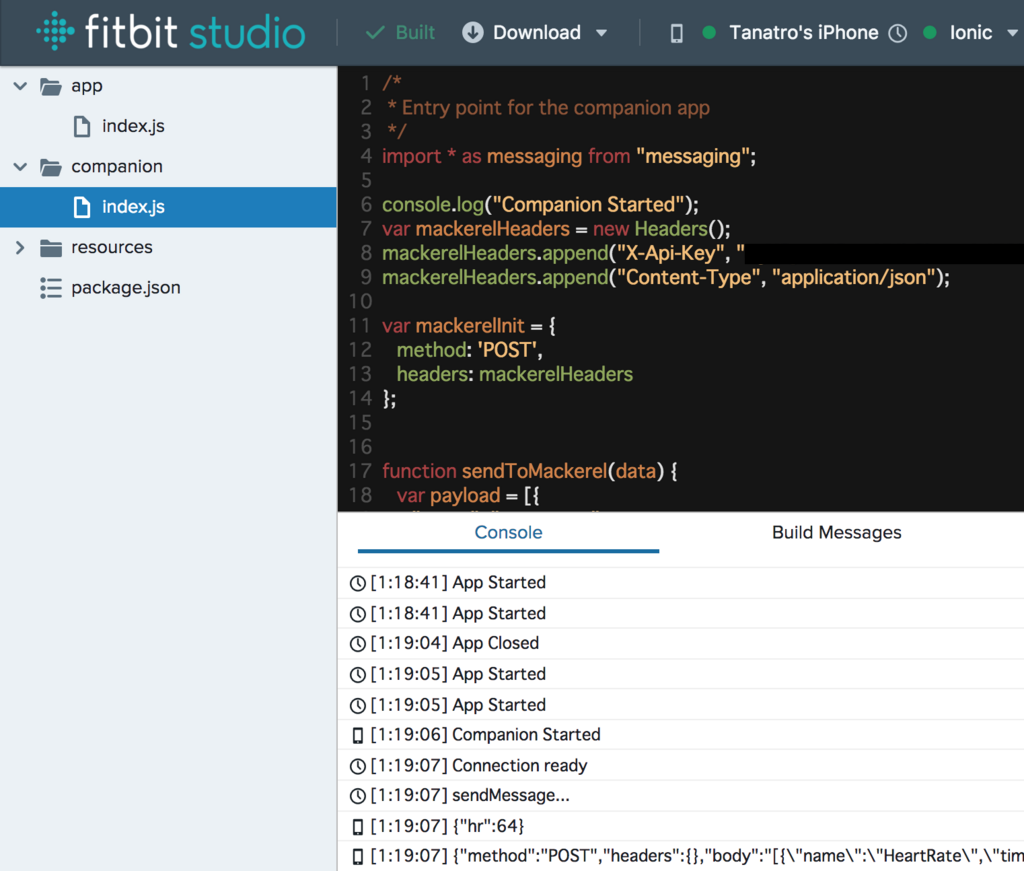Image resolution: width=1024 pixels, height=871 pixels.
Task: Click the Download button label
Action: (x=536, y=32)
